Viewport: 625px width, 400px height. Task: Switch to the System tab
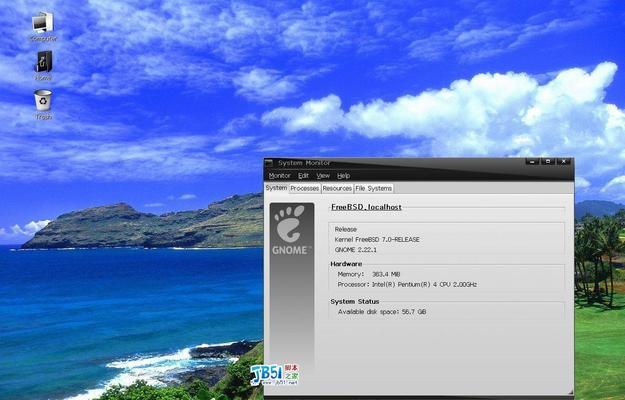276,188
